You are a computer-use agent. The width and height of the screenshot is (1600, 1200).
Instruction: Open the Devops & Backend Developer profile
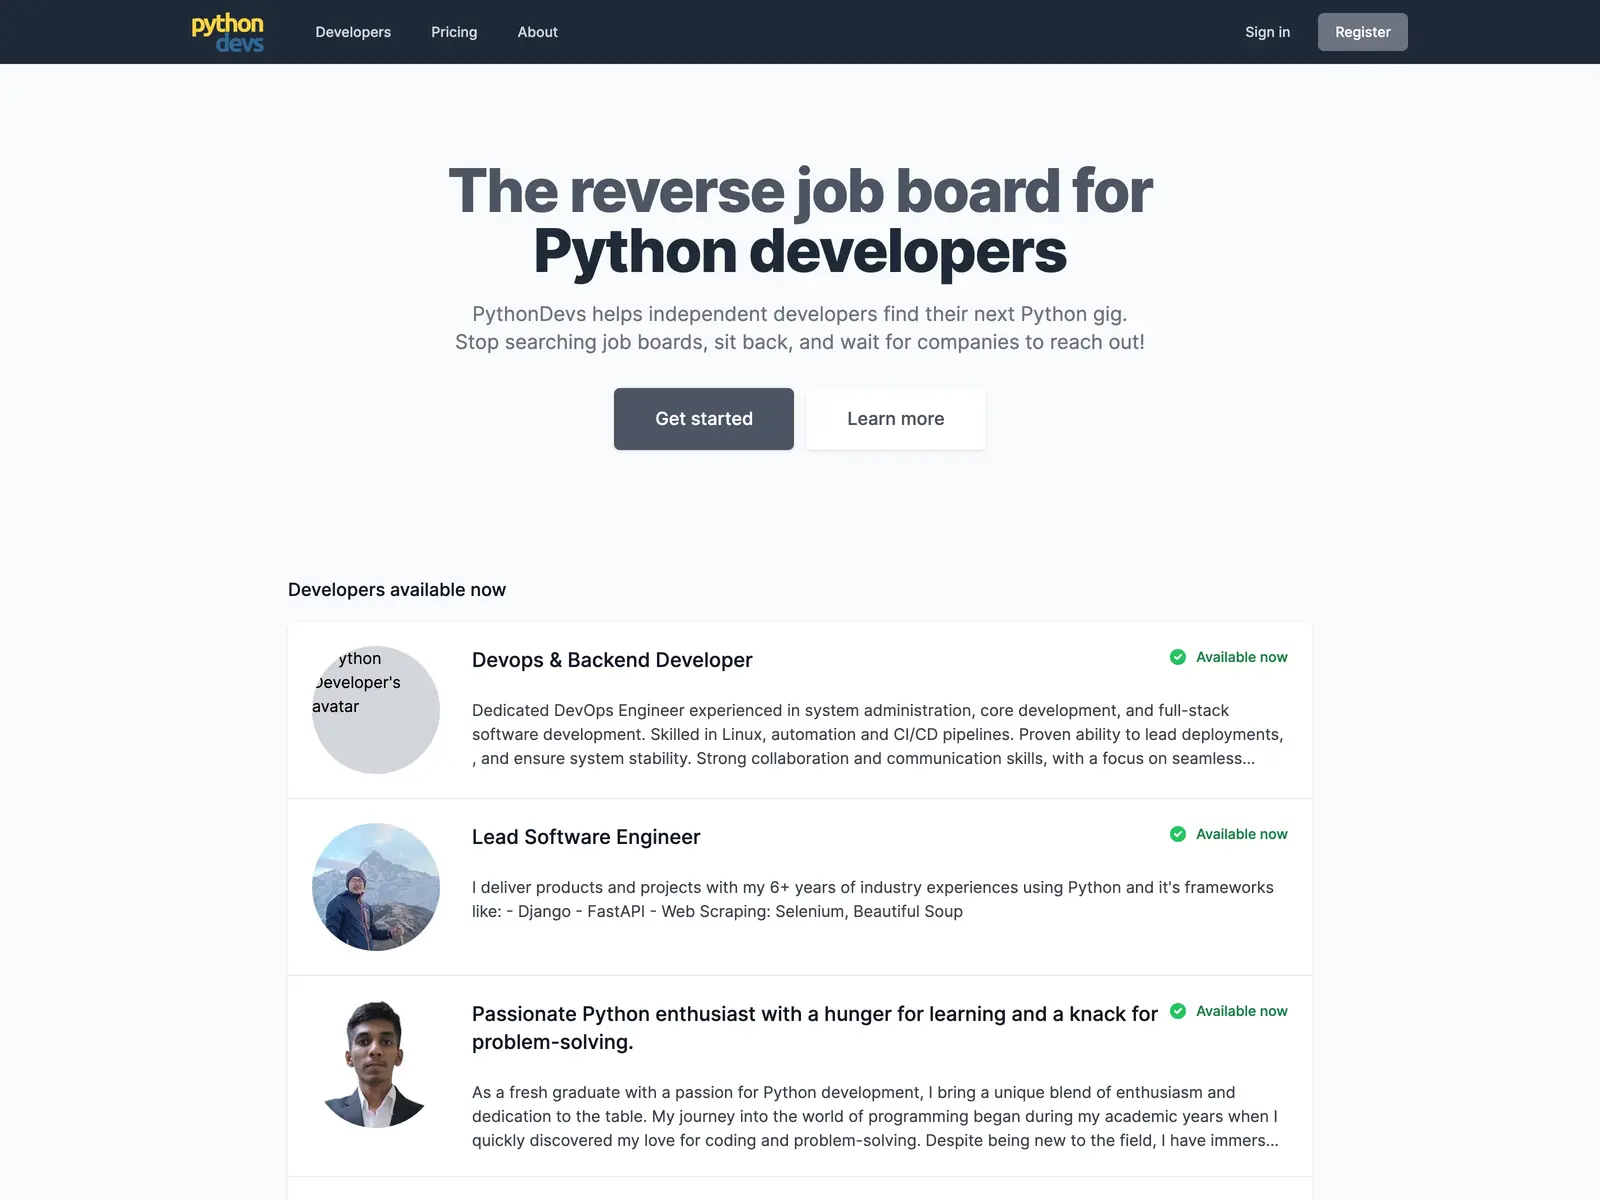click(612, 660)
